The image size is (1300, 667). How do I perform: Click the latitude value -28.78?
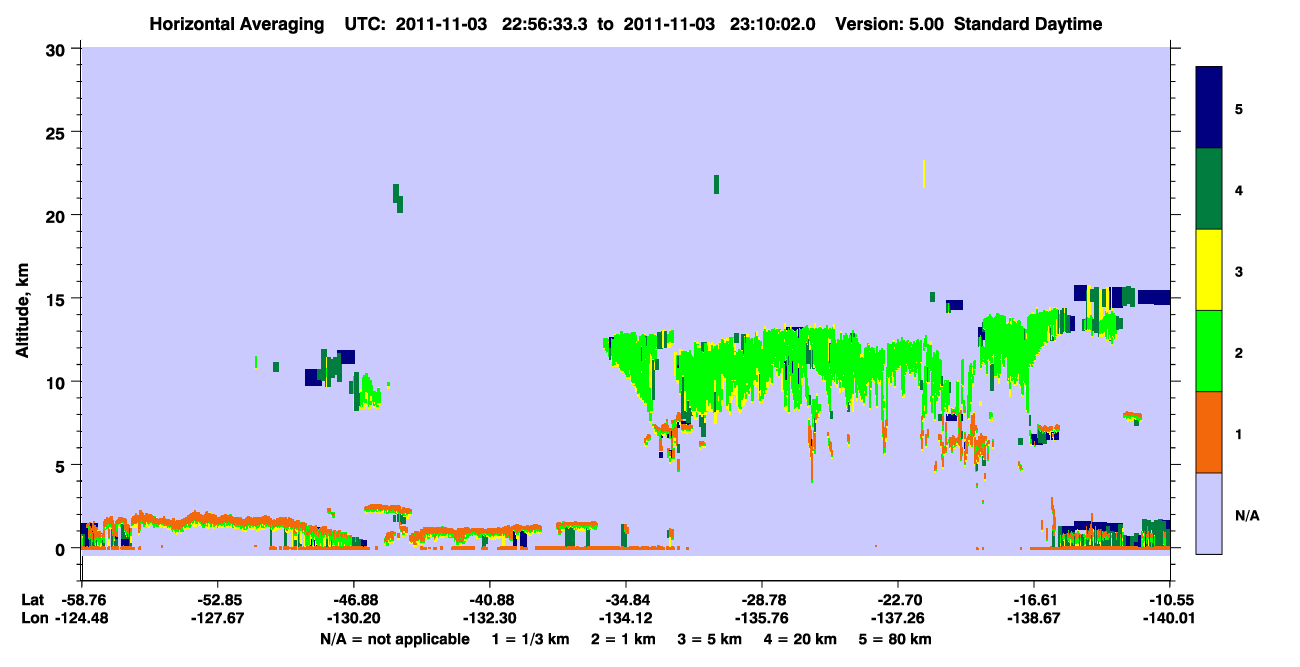762,600
